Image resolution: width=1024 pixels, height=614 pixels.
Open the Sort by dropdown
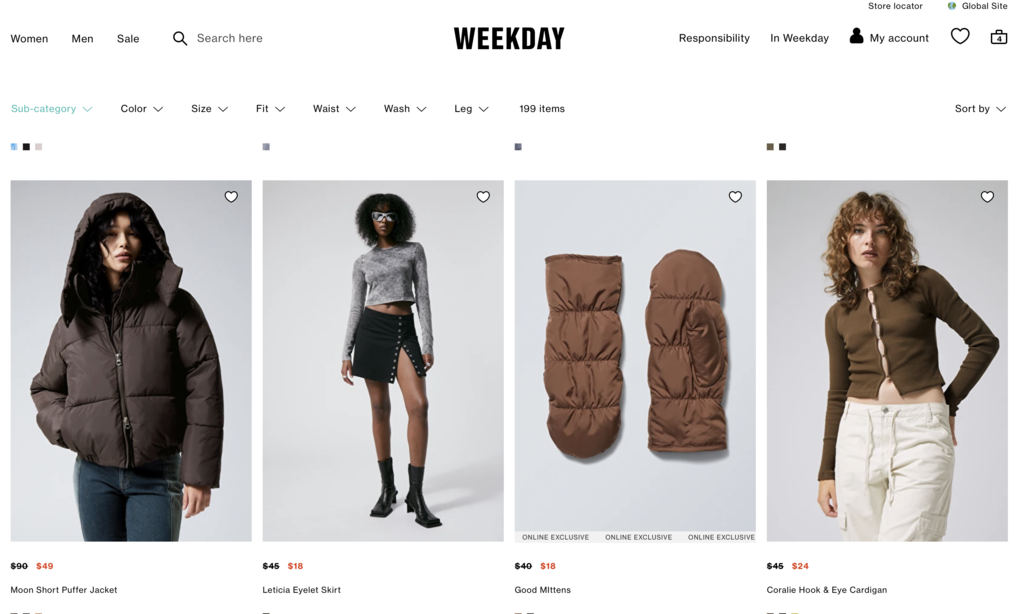[x=980, y=109]
